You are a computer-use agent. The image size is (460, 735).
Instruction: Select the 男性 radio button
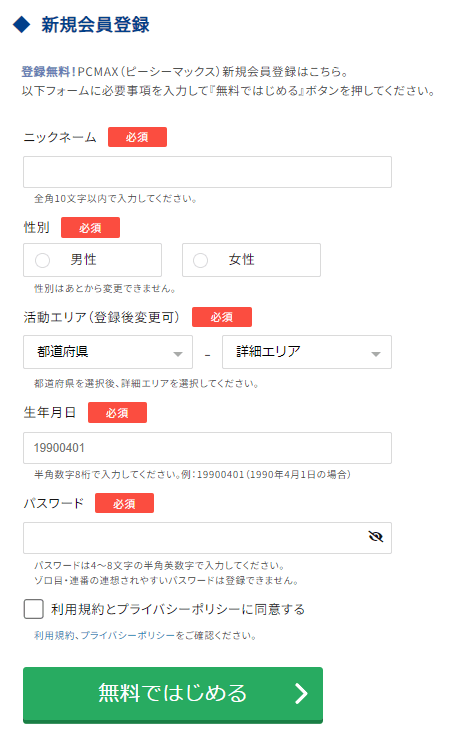tap(43, 260)
